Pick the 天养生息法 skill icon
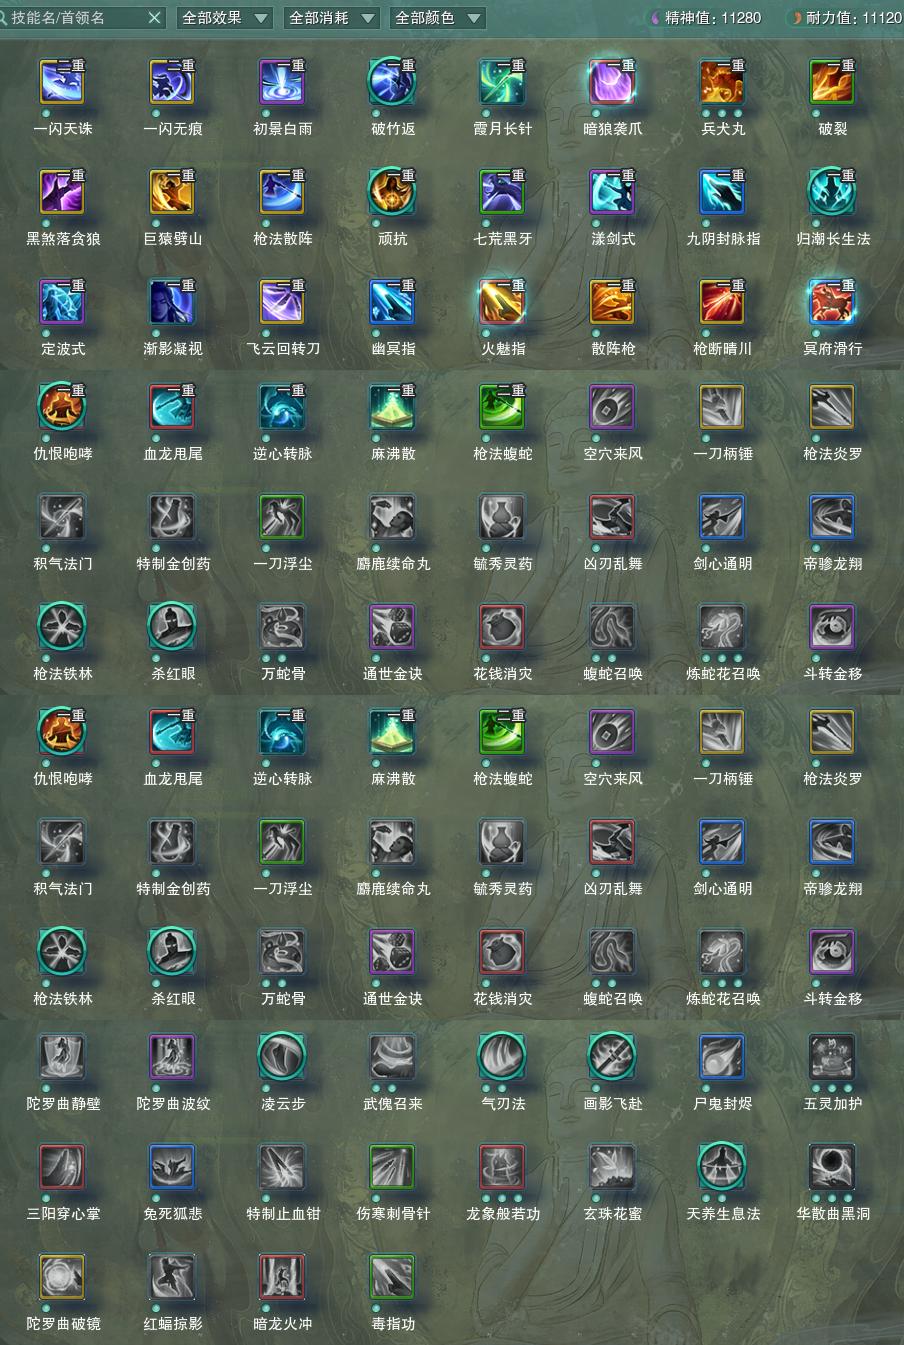 [x=722, y=1167]
